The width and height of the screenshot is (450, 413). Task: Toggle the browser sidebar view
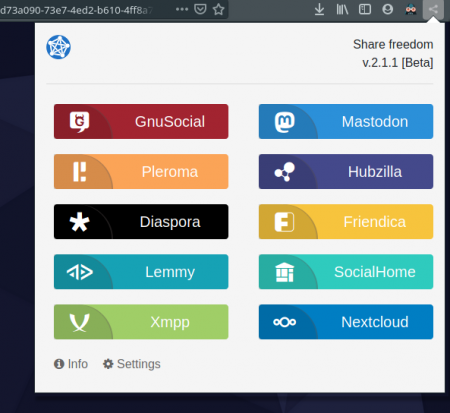pyautogui.click(x=365, y=9)
